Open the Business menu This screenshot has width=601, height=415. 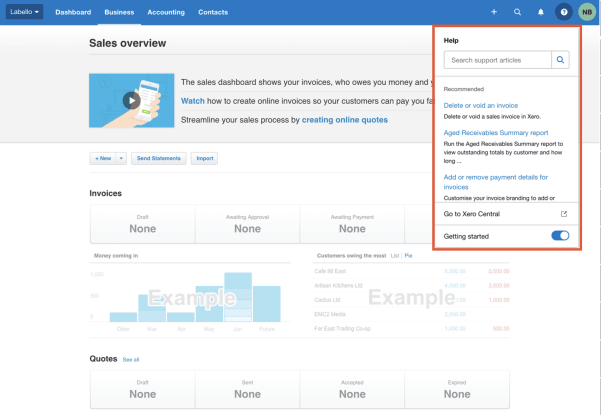coord(119,12)
